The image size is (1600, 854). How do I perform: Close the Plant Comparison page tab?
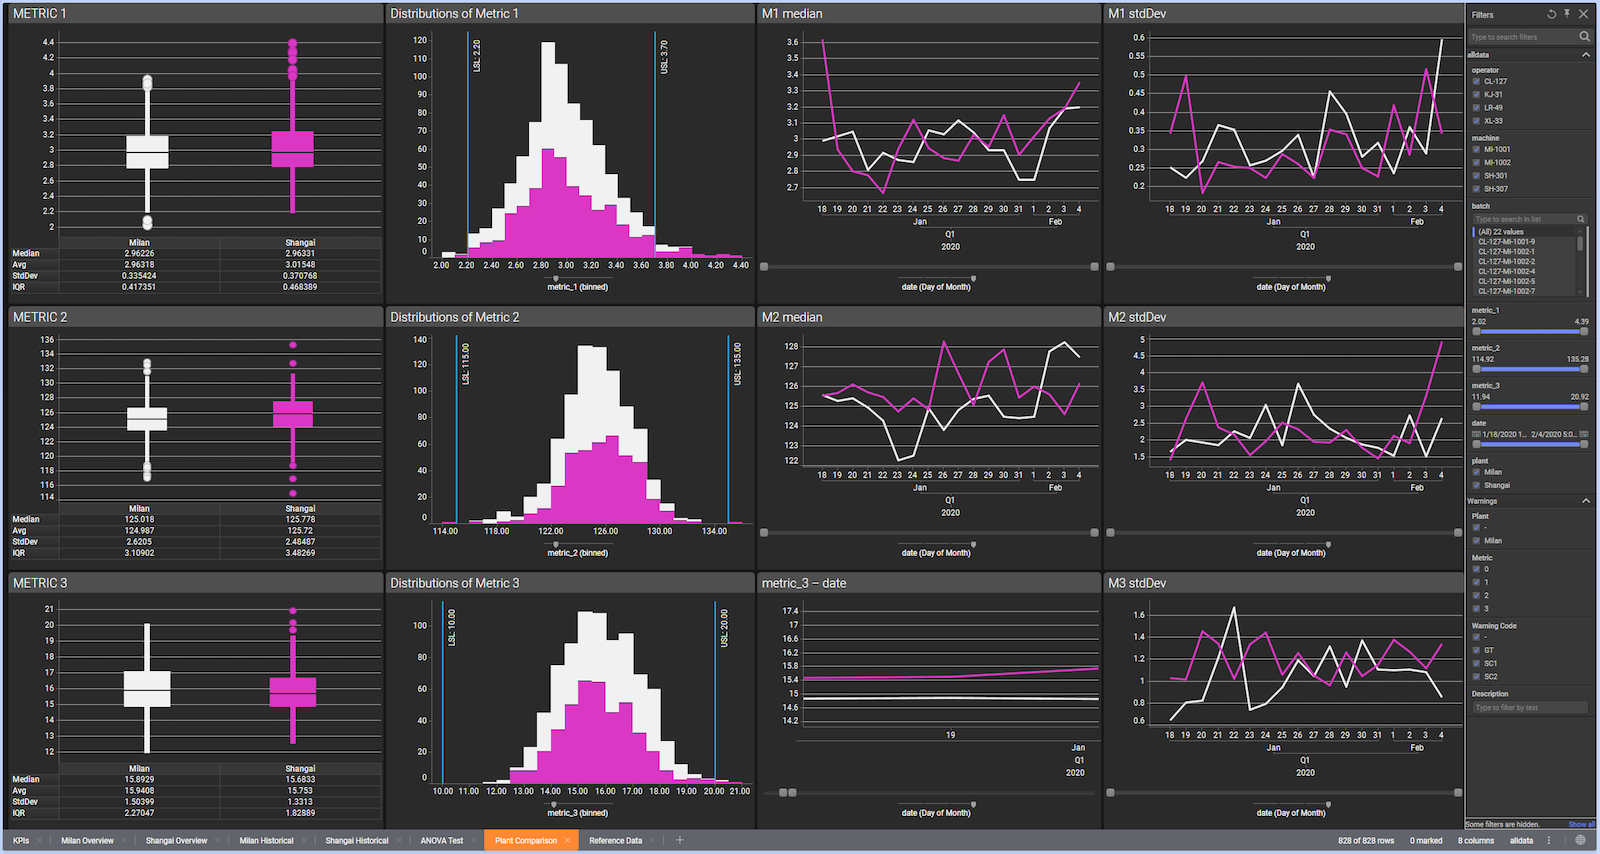pyautogui.click(x=567, y=841)
